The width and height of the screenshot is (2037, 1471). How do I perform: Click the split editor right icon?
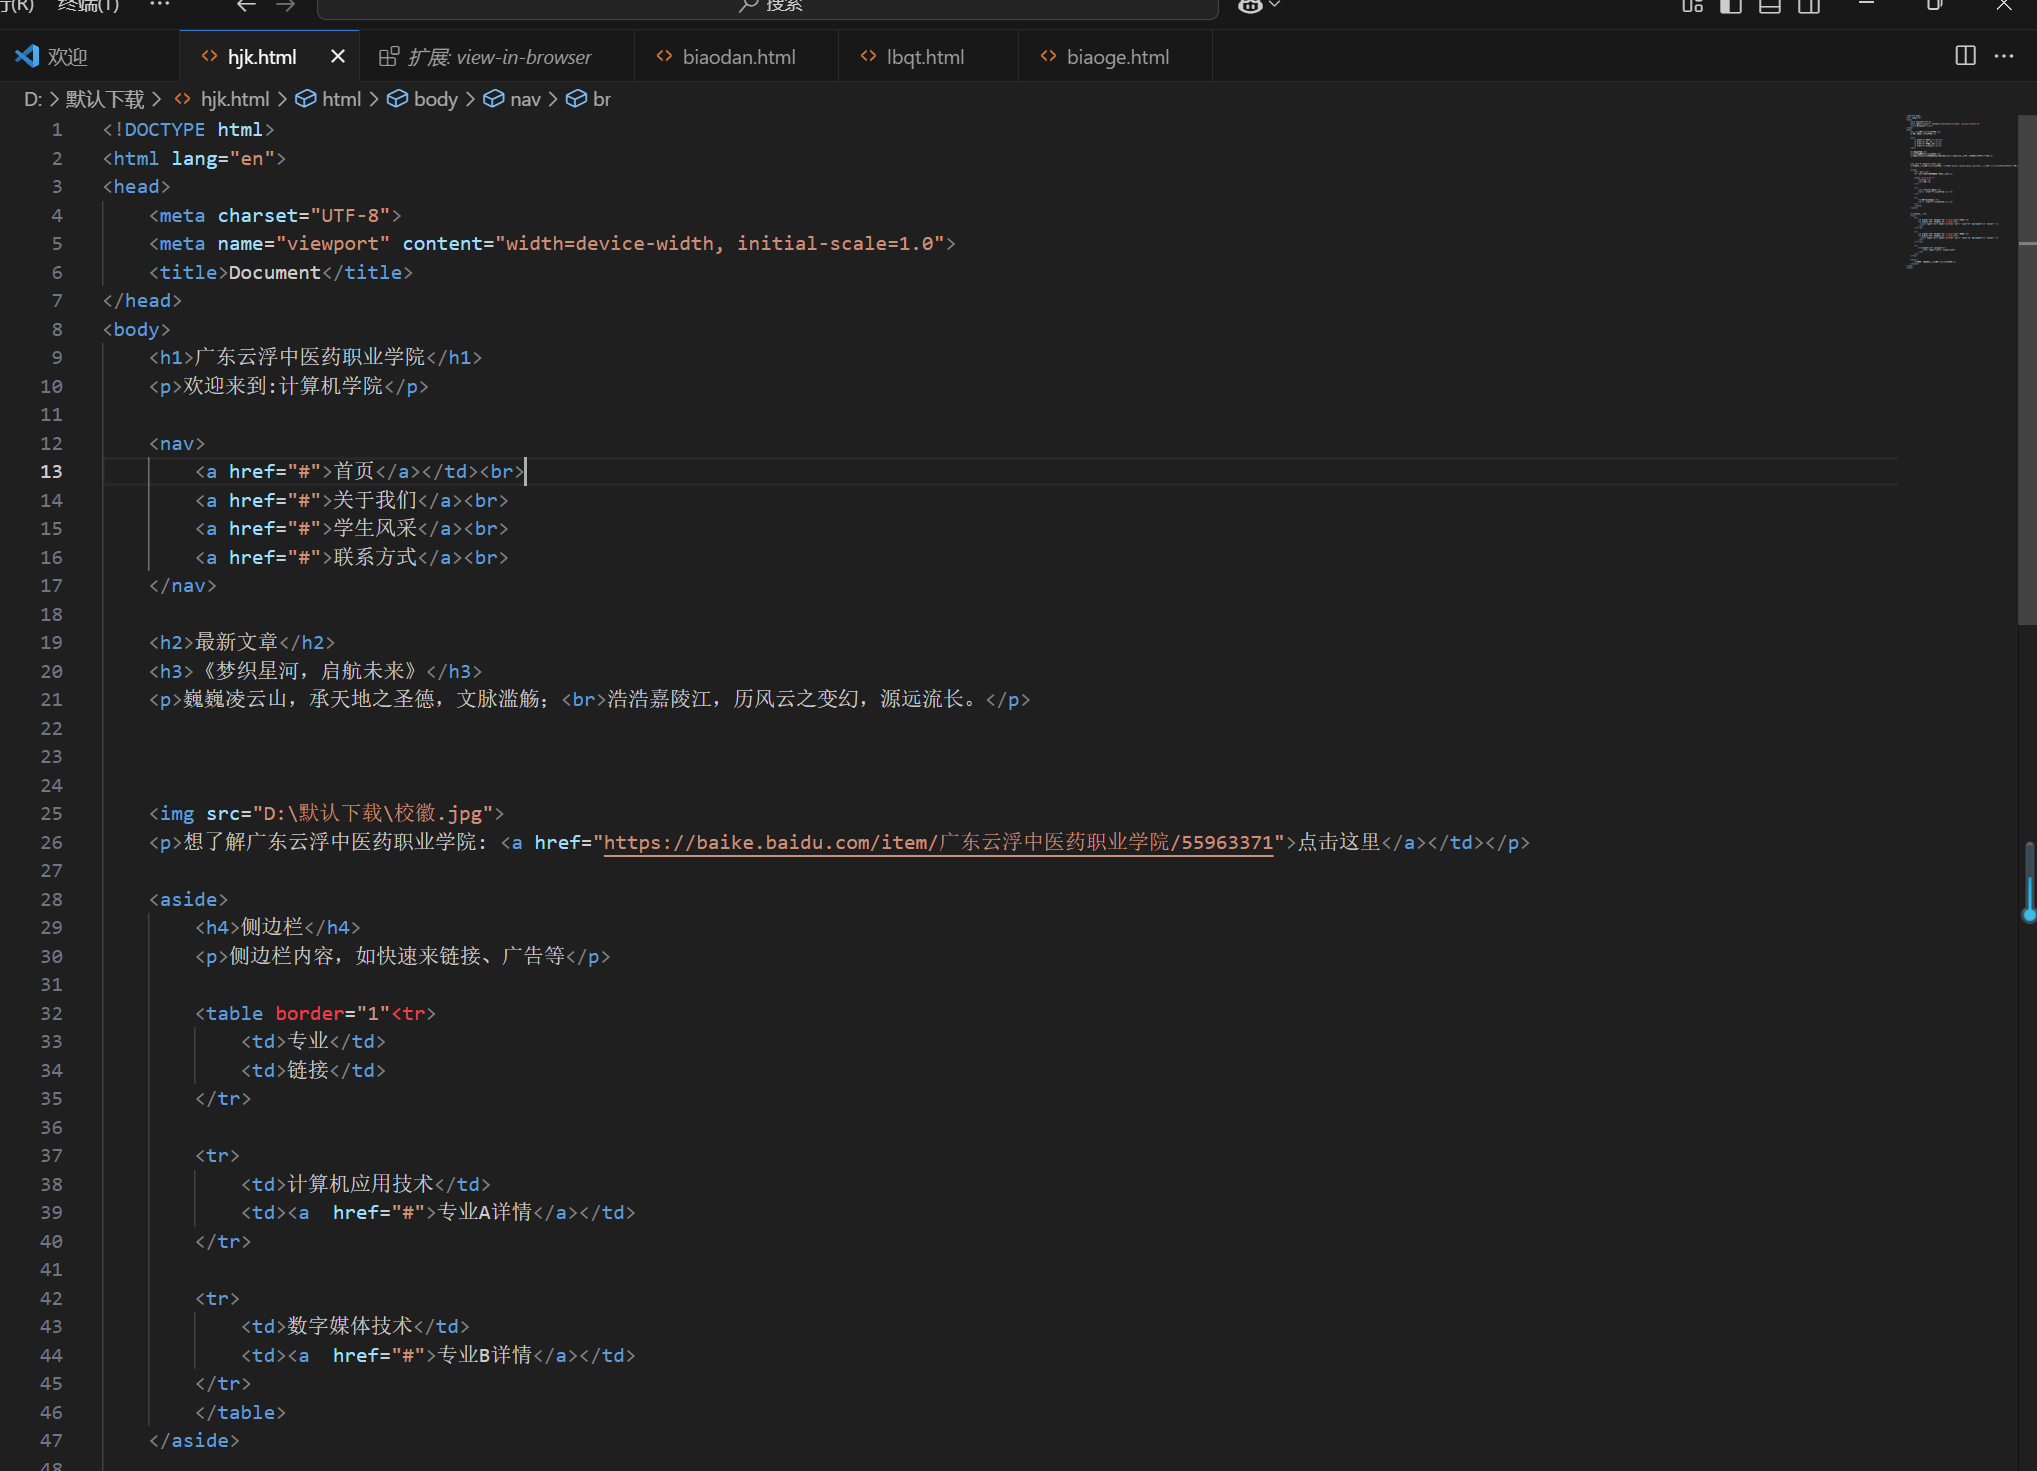pos(1965,56)
